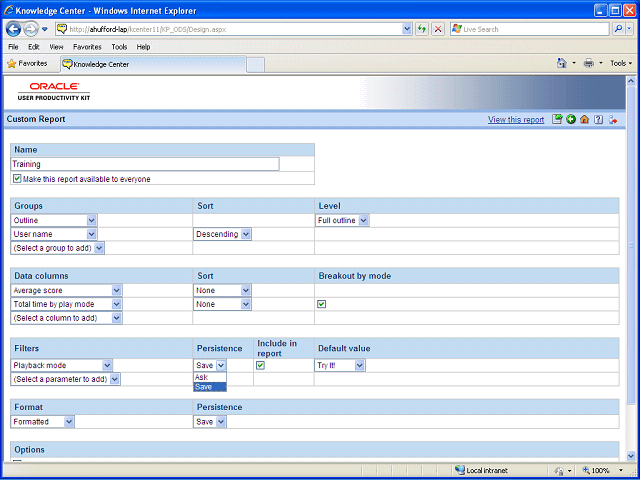640x480 pixels.
Task: Click the browser Back button
Action: tap(13, 29)
